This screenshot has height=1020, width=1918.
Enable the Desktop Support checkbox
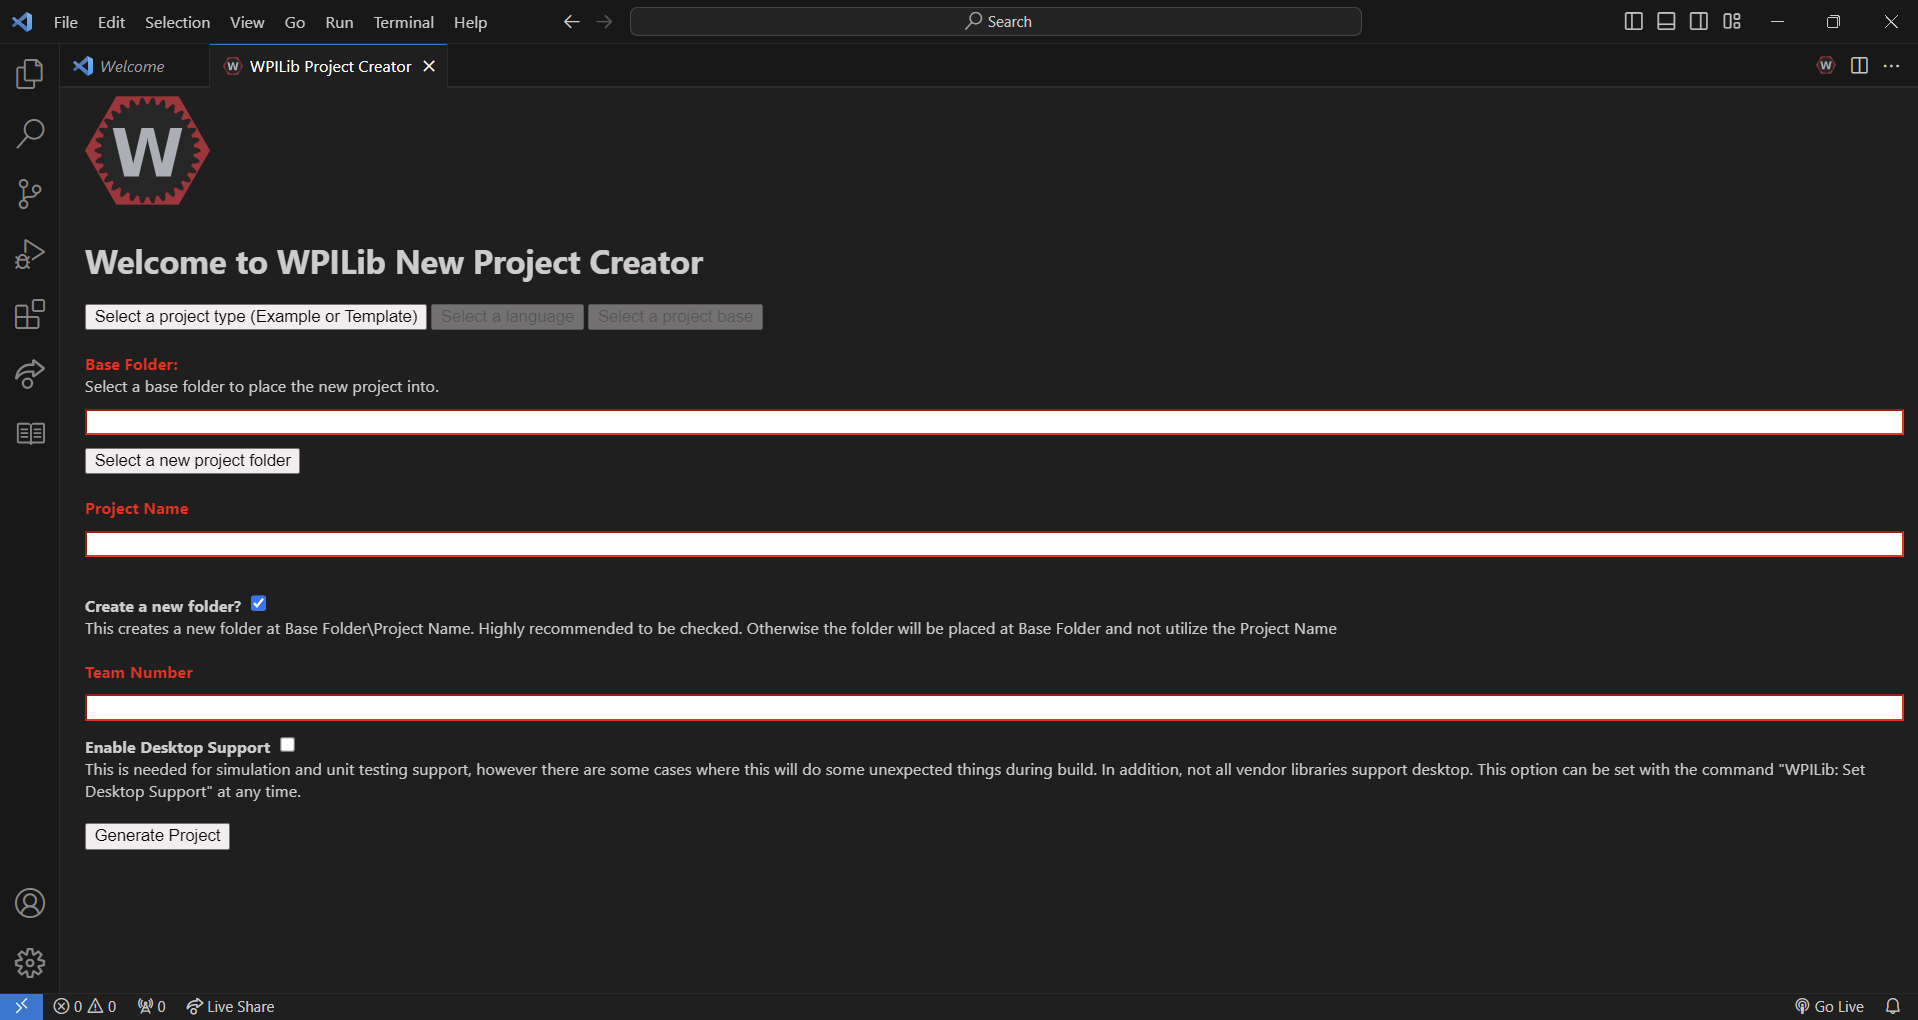(288, 744)
